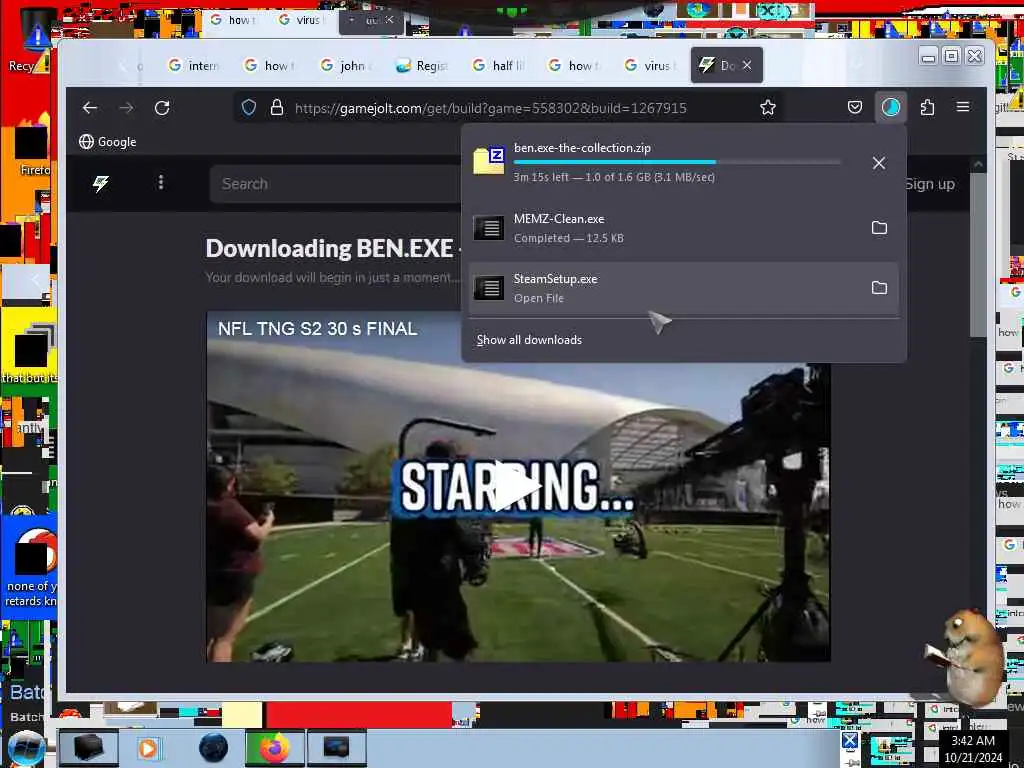Image resolution: width=1024 pixels, height=768 pixels.
Task: Open the media player taskbar icon
Action: tap(148, 748)
